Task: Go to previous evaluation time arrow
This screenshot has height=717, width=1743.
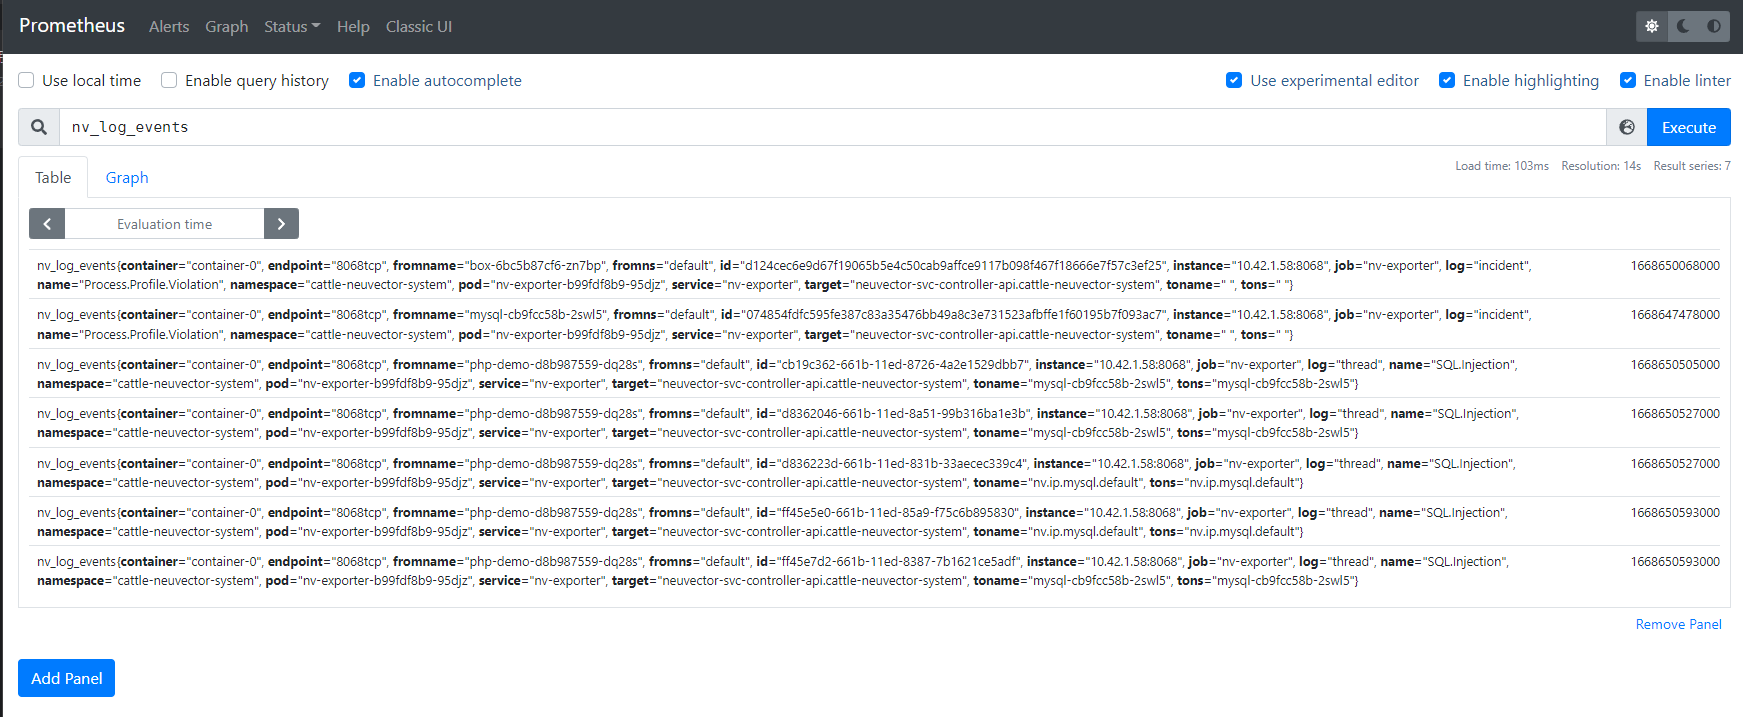Action: click(x=47, y=224)
